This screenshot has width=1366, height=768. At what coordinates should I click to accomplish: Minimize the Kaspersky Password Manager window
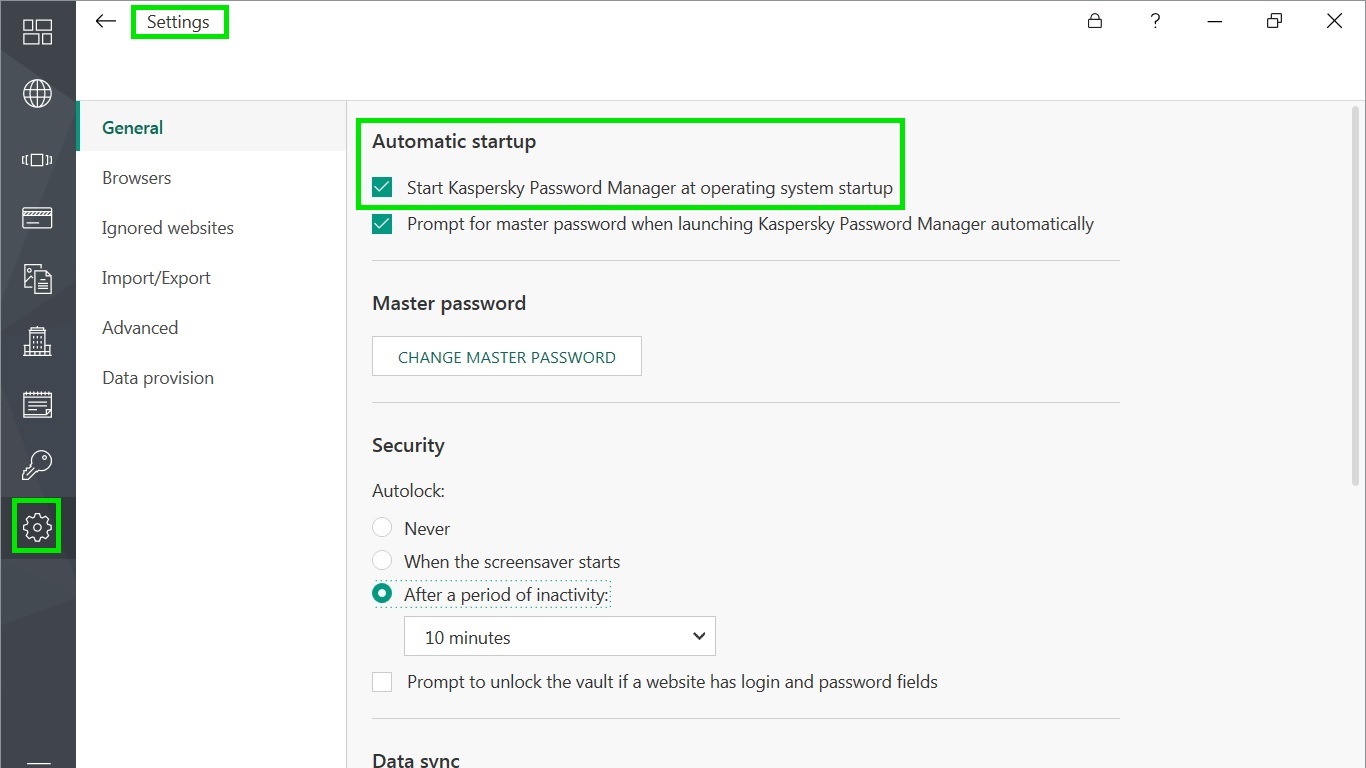[x=1215, y=21]
